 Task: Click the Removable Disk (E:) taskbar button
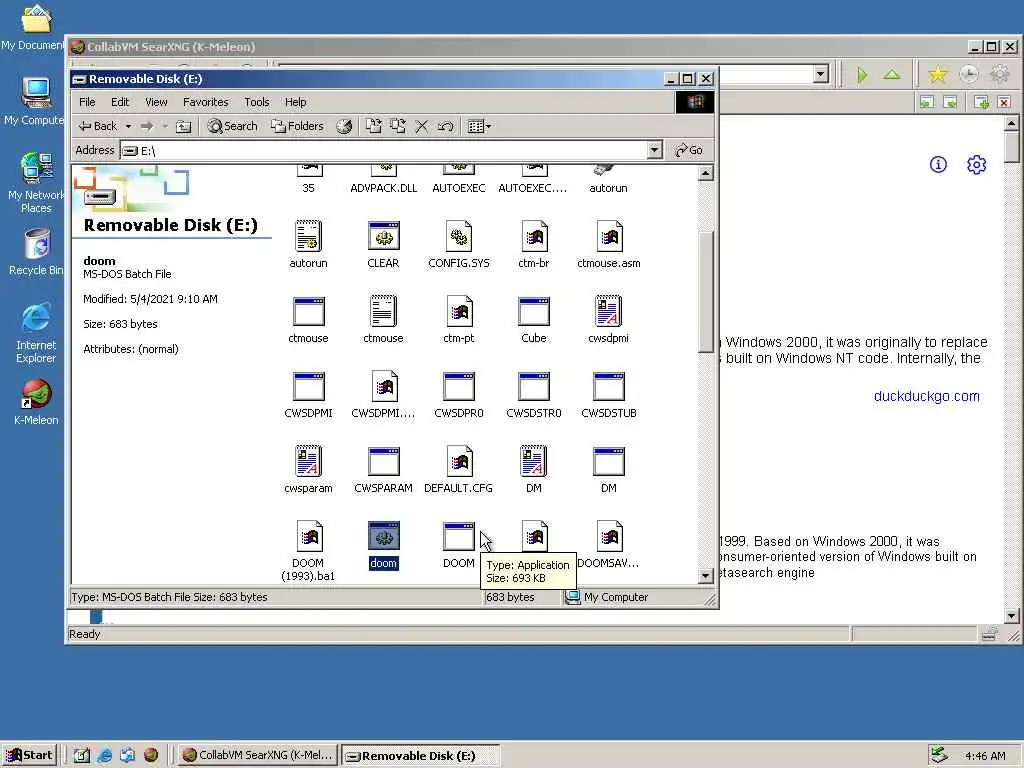[x=421, y=756]
